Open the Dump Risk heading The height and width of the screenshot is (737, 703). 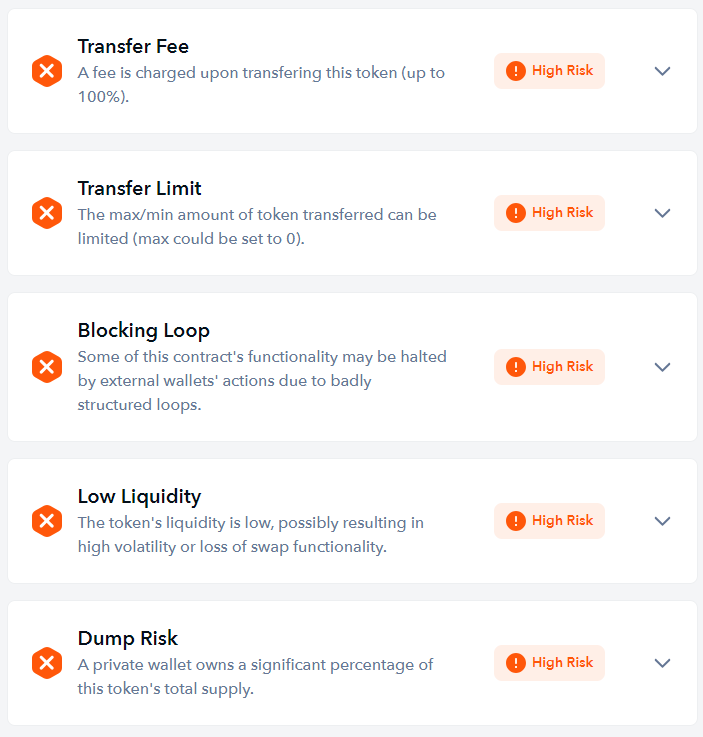tap(127, 638)
